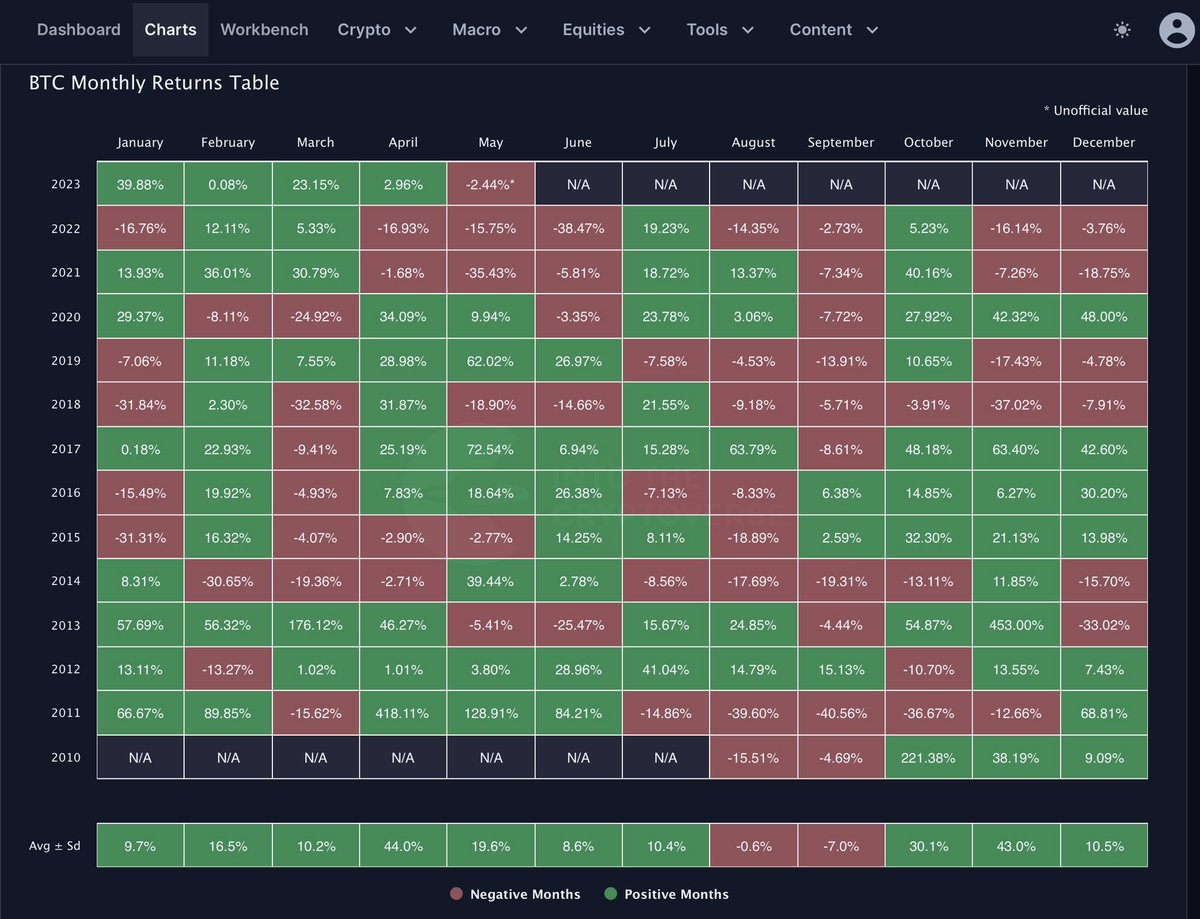
Task: Select the Crypto navigation chevron icon
Action: tap(409, 31)
